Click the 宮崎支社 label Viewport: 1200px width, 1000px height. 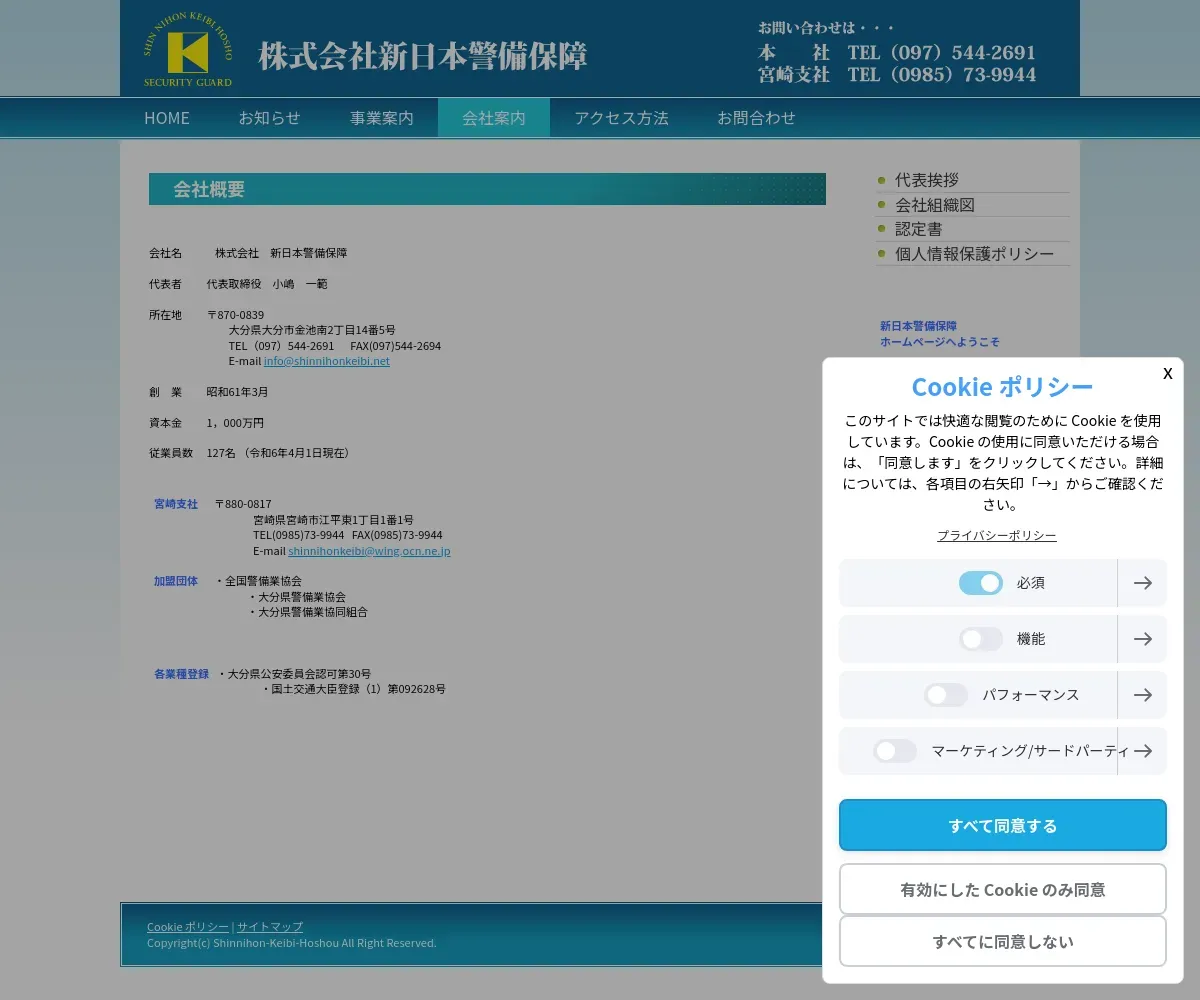176,504
